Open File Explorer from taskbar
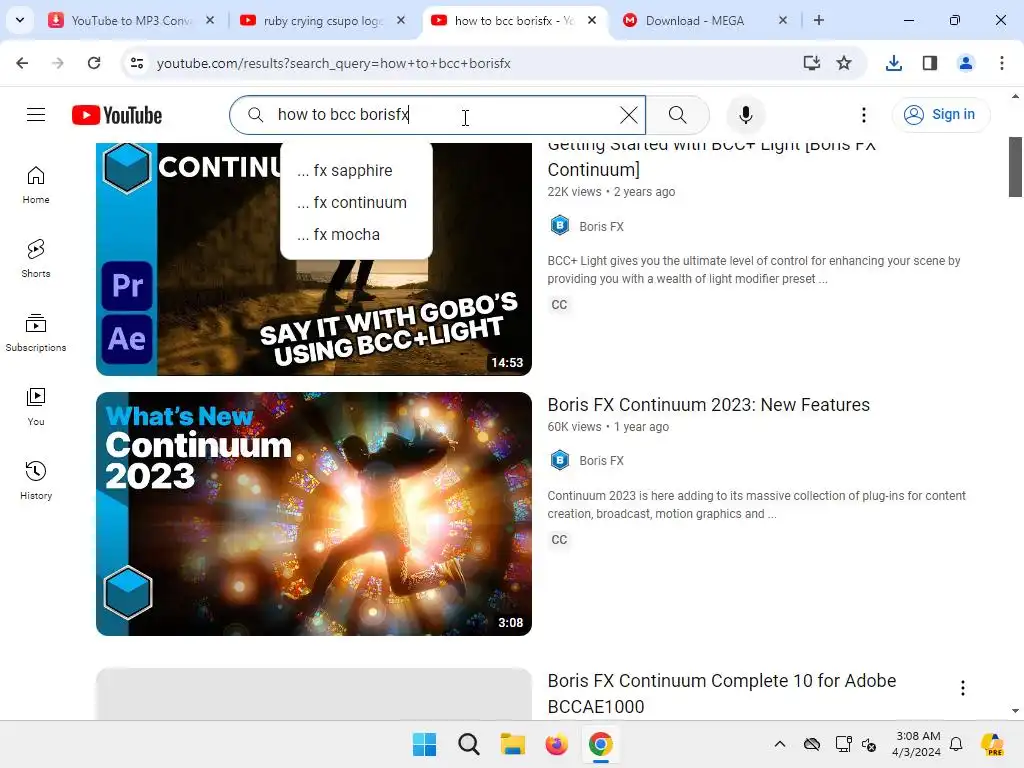 pos(513,744)
